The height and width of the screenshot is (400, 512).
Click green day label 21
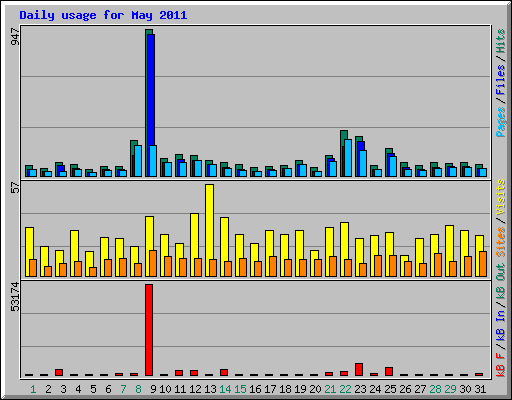330,389
